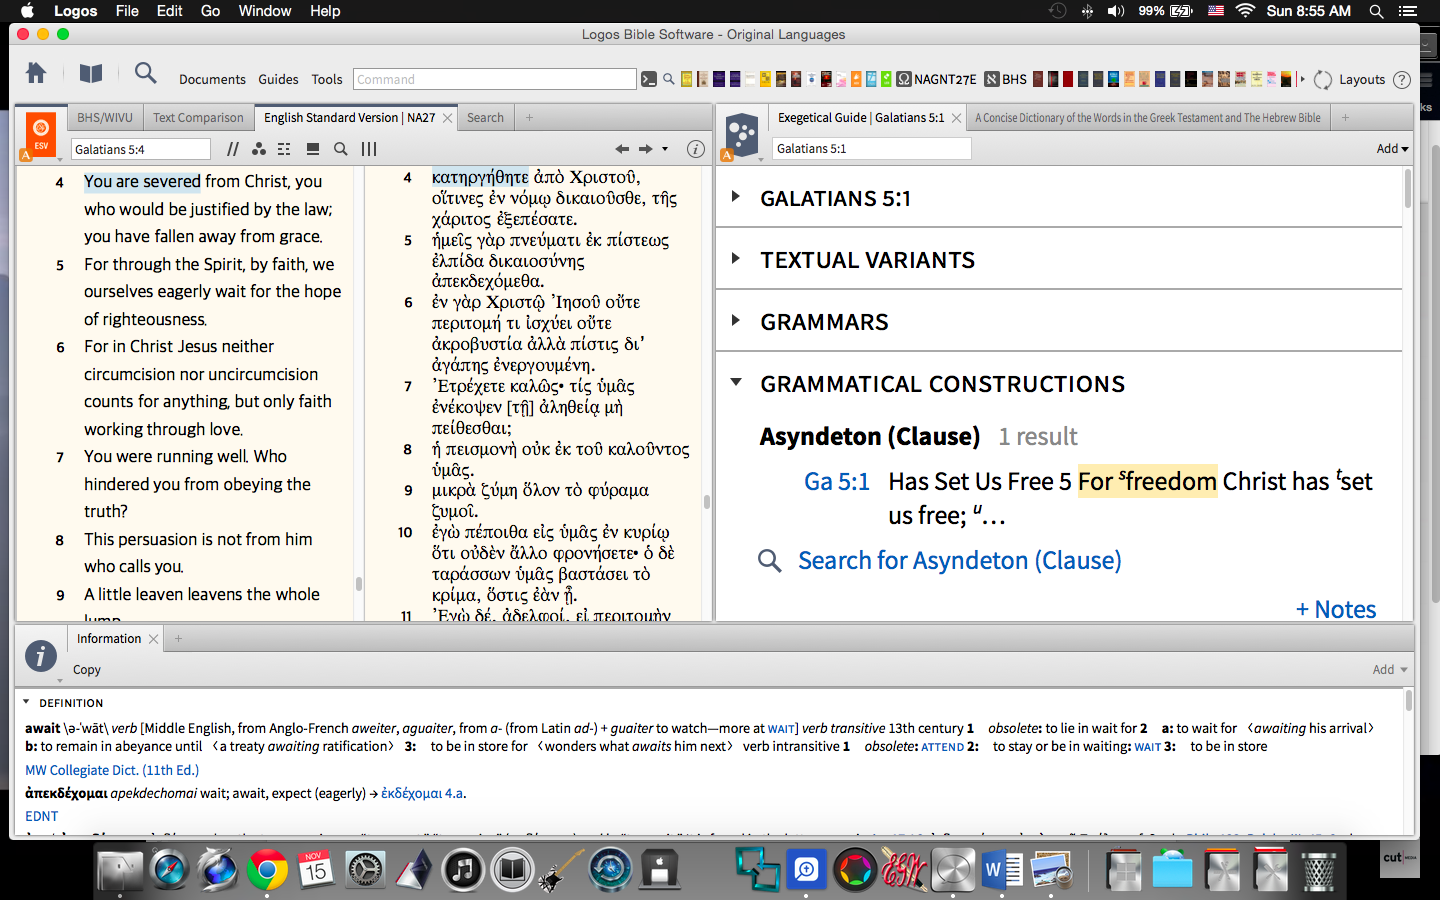
Task: Click the Information panel scrollbar
Action: coord(1408,700)
